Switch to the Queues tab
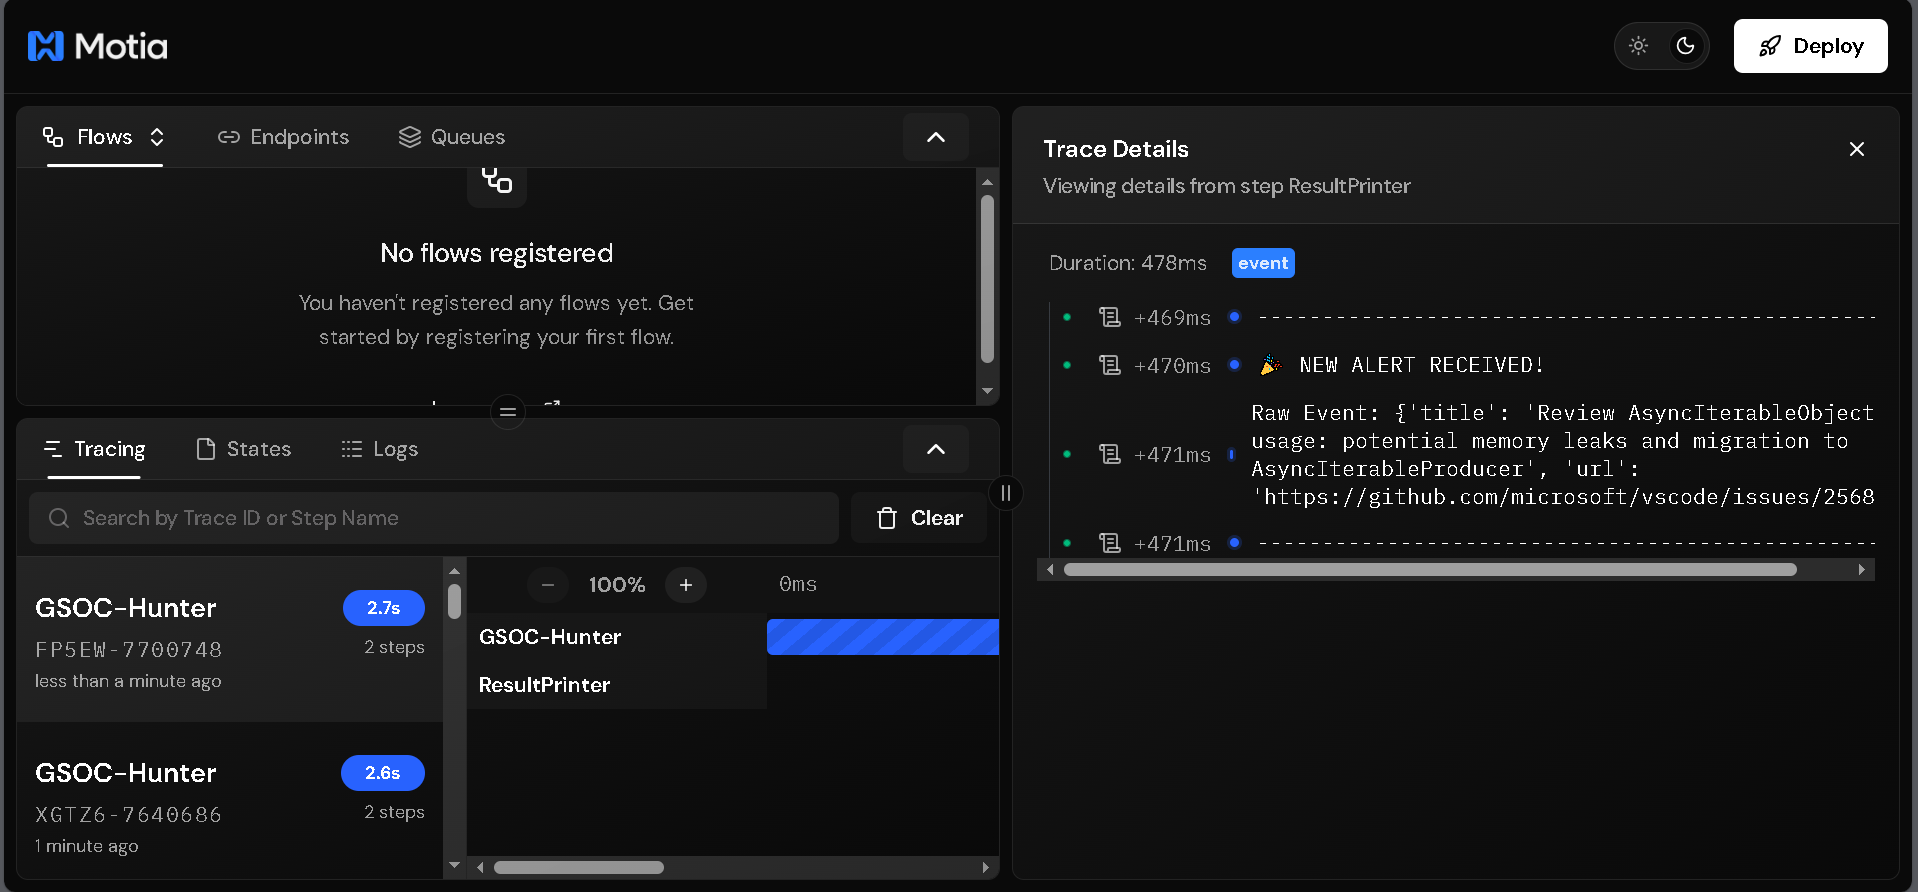 point(452,137)
